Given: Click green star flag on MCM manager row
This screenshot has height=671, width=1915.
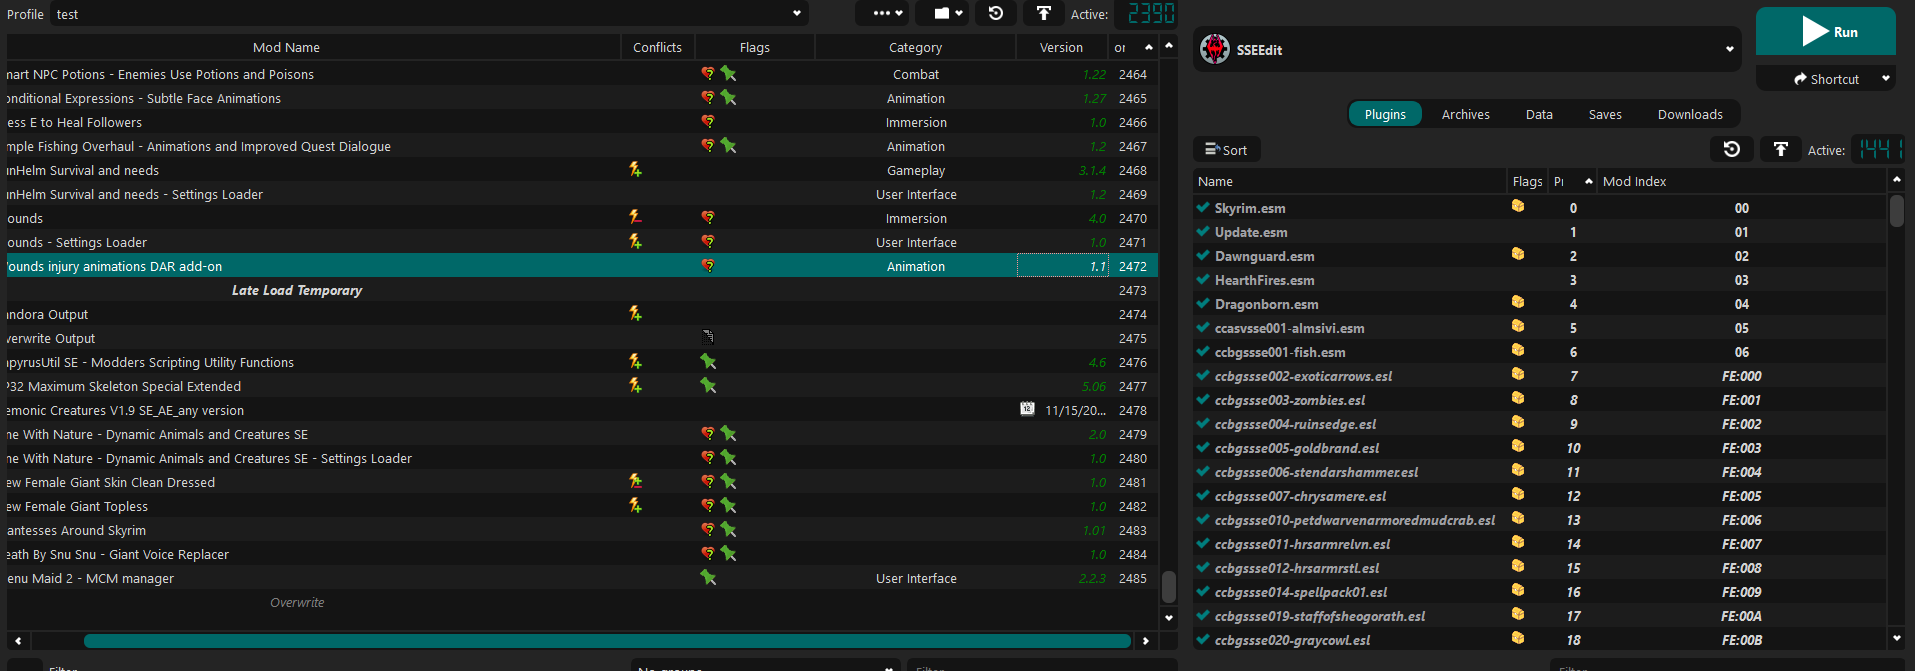Looking at the screenshot, I should [708, 577].
